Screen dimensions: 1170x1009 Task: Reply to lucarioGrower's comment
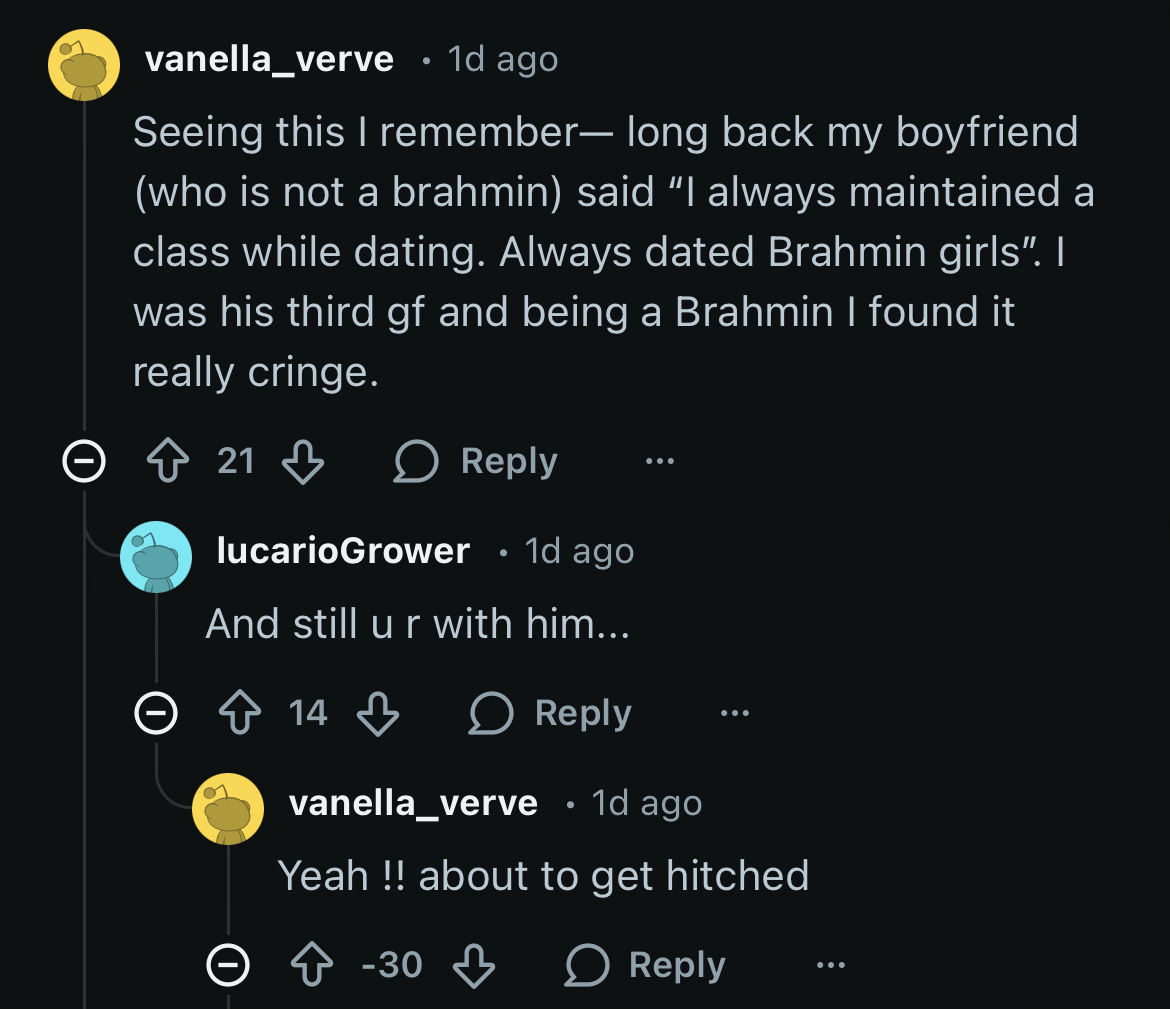click(x=551, y=714)
